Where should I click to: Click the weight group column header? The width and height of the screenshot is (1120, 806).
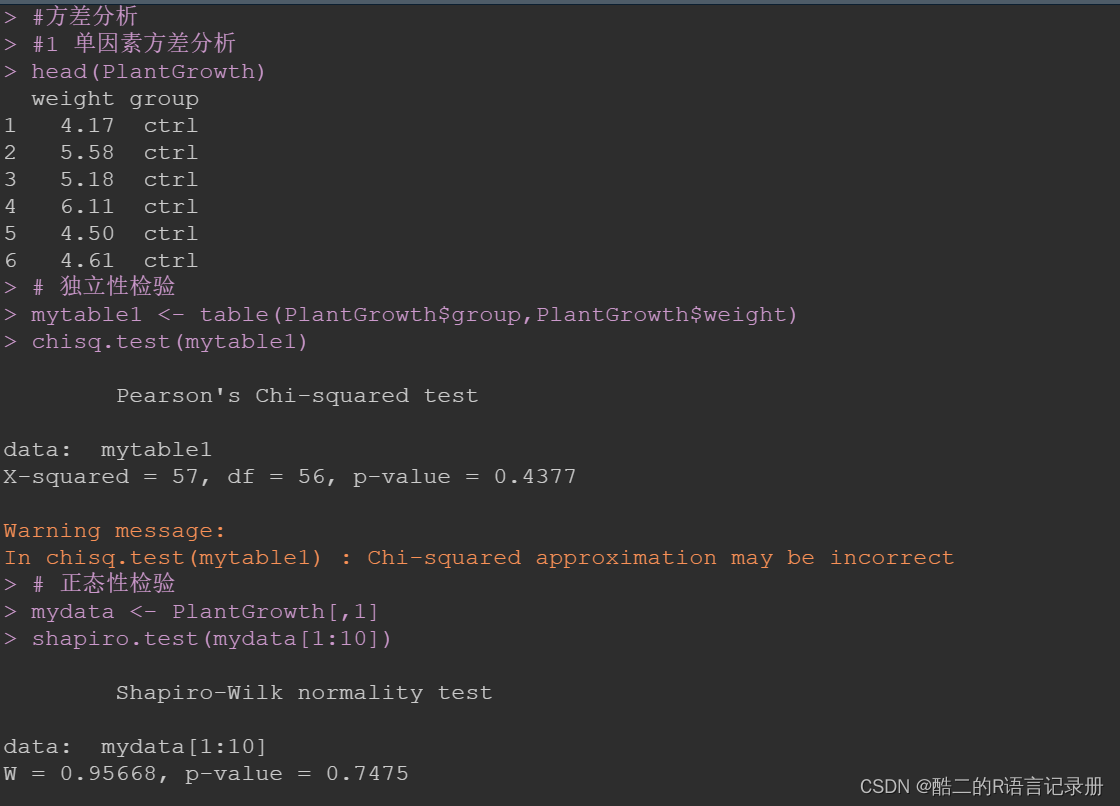point(115,99)
